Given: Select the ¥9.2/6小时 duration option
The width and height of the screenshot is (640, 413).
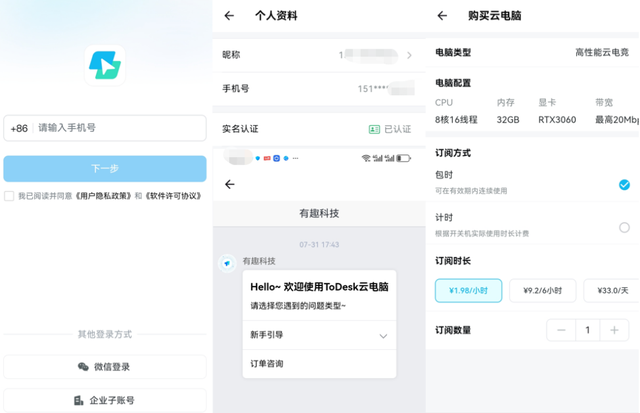Looking at the screenshot, I should (542, 291).
